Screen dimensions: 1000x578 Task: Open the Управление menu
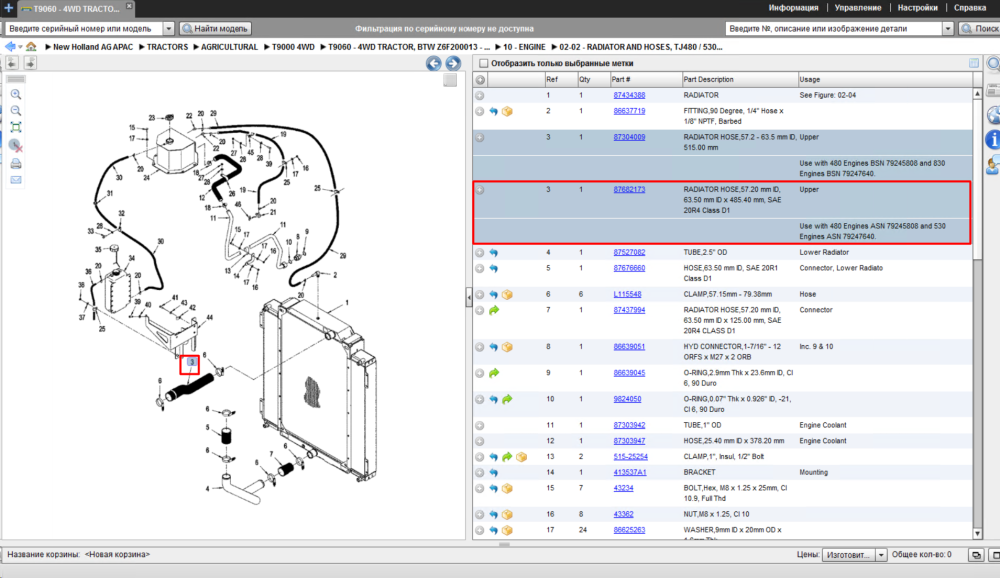click(858, 8)
